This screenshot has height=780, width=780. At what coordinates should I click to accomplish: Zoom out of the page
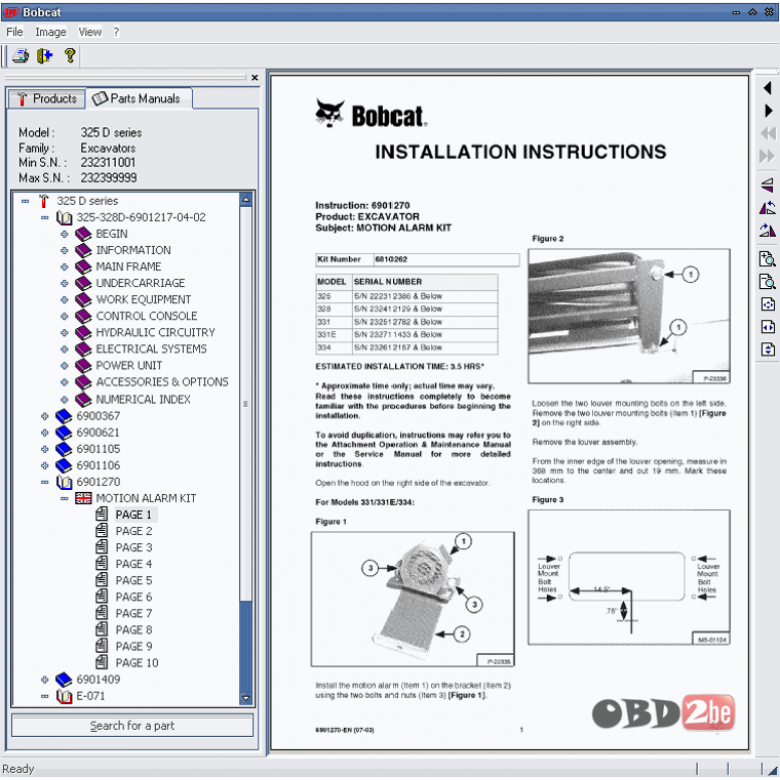[x=768, y=282]
